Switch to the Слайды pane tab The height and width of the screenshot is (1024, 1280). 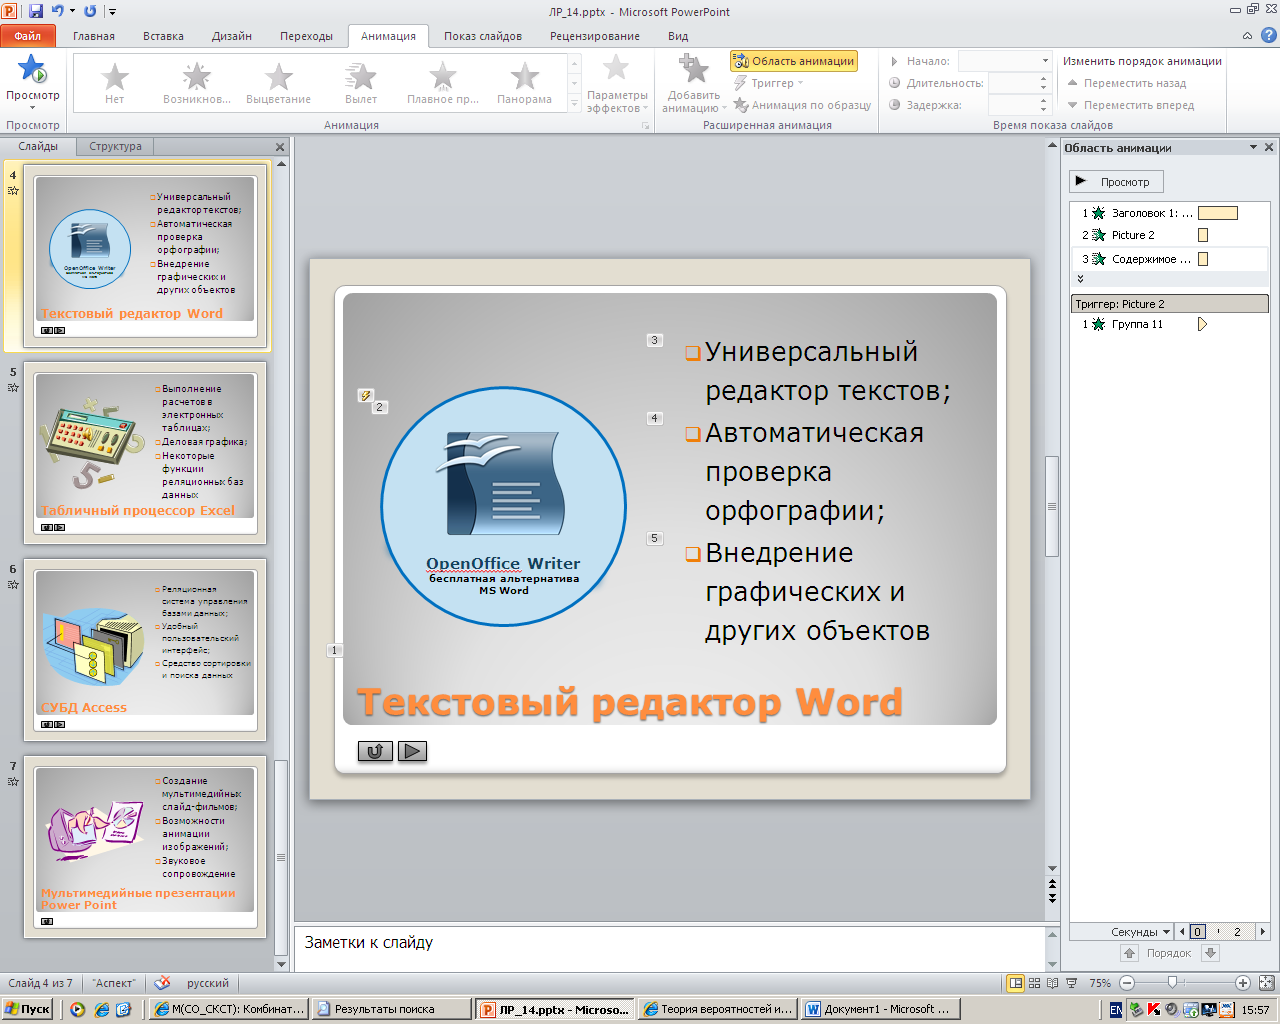pos(38,146)
